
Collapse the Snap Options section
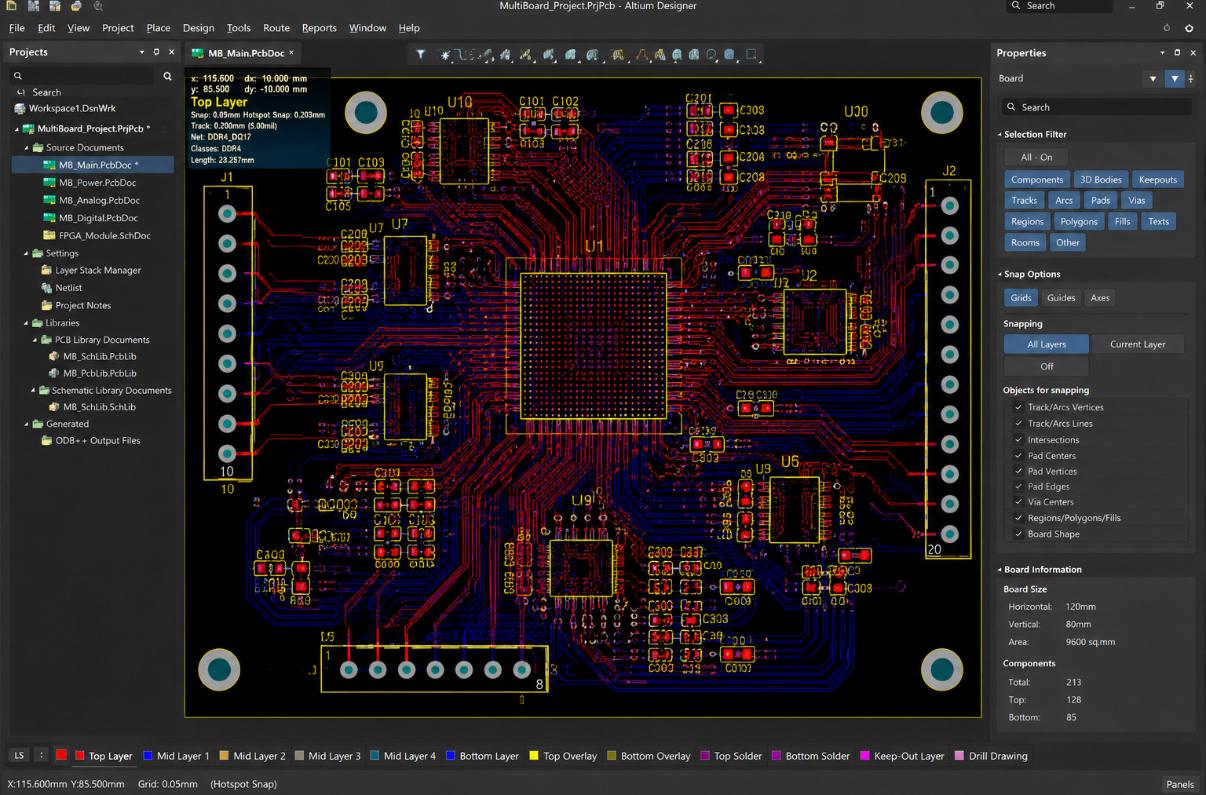1000,274
